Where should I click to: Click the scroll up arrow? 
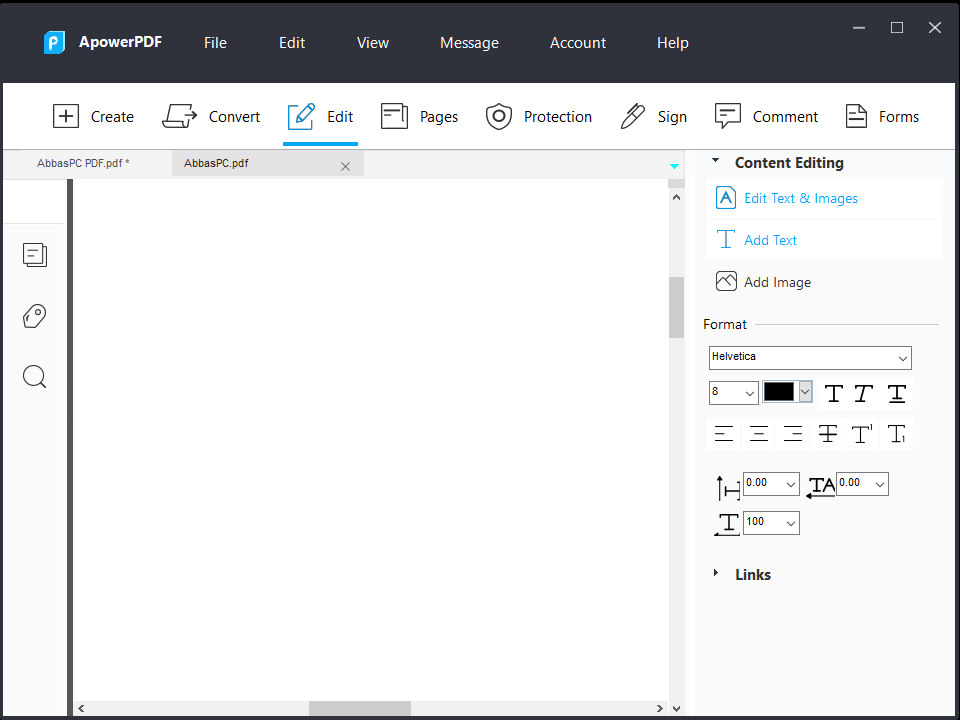[676, 197]
